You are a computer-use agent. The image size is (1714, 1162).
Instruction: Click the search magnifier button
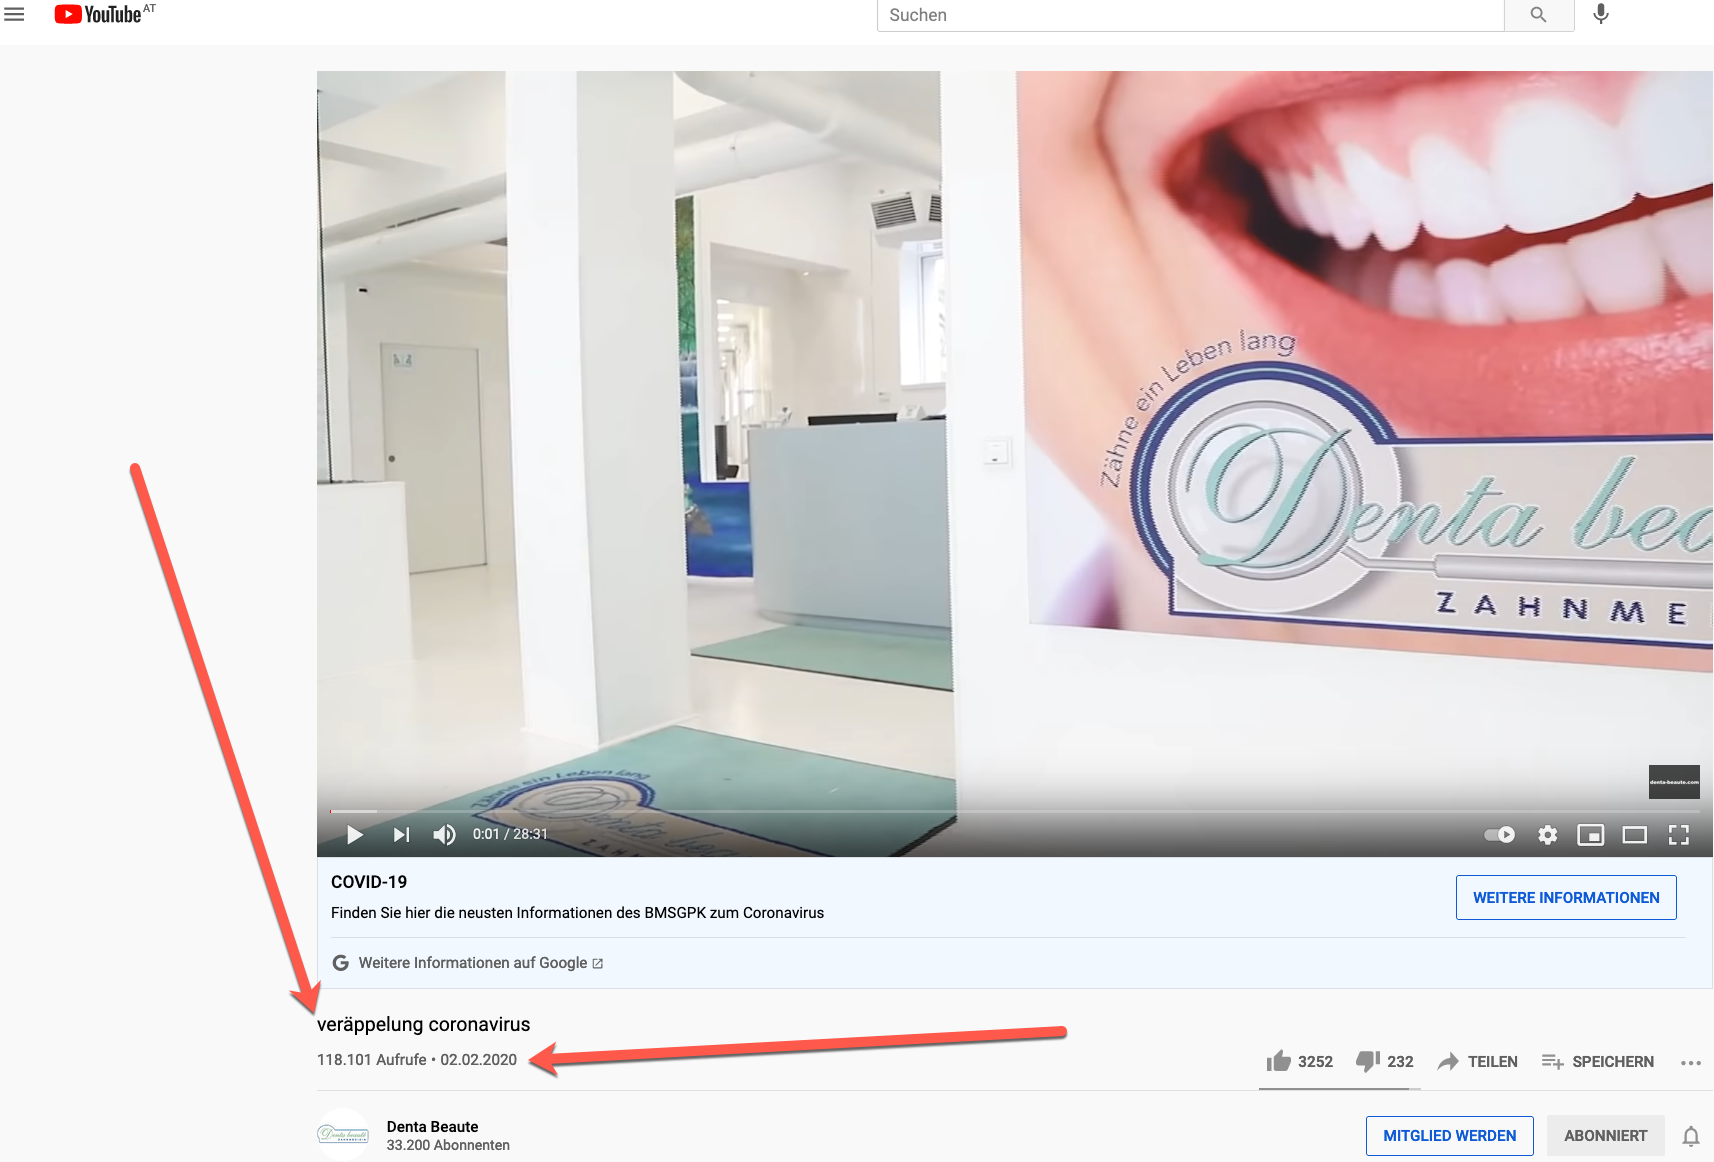(1538, 15)
